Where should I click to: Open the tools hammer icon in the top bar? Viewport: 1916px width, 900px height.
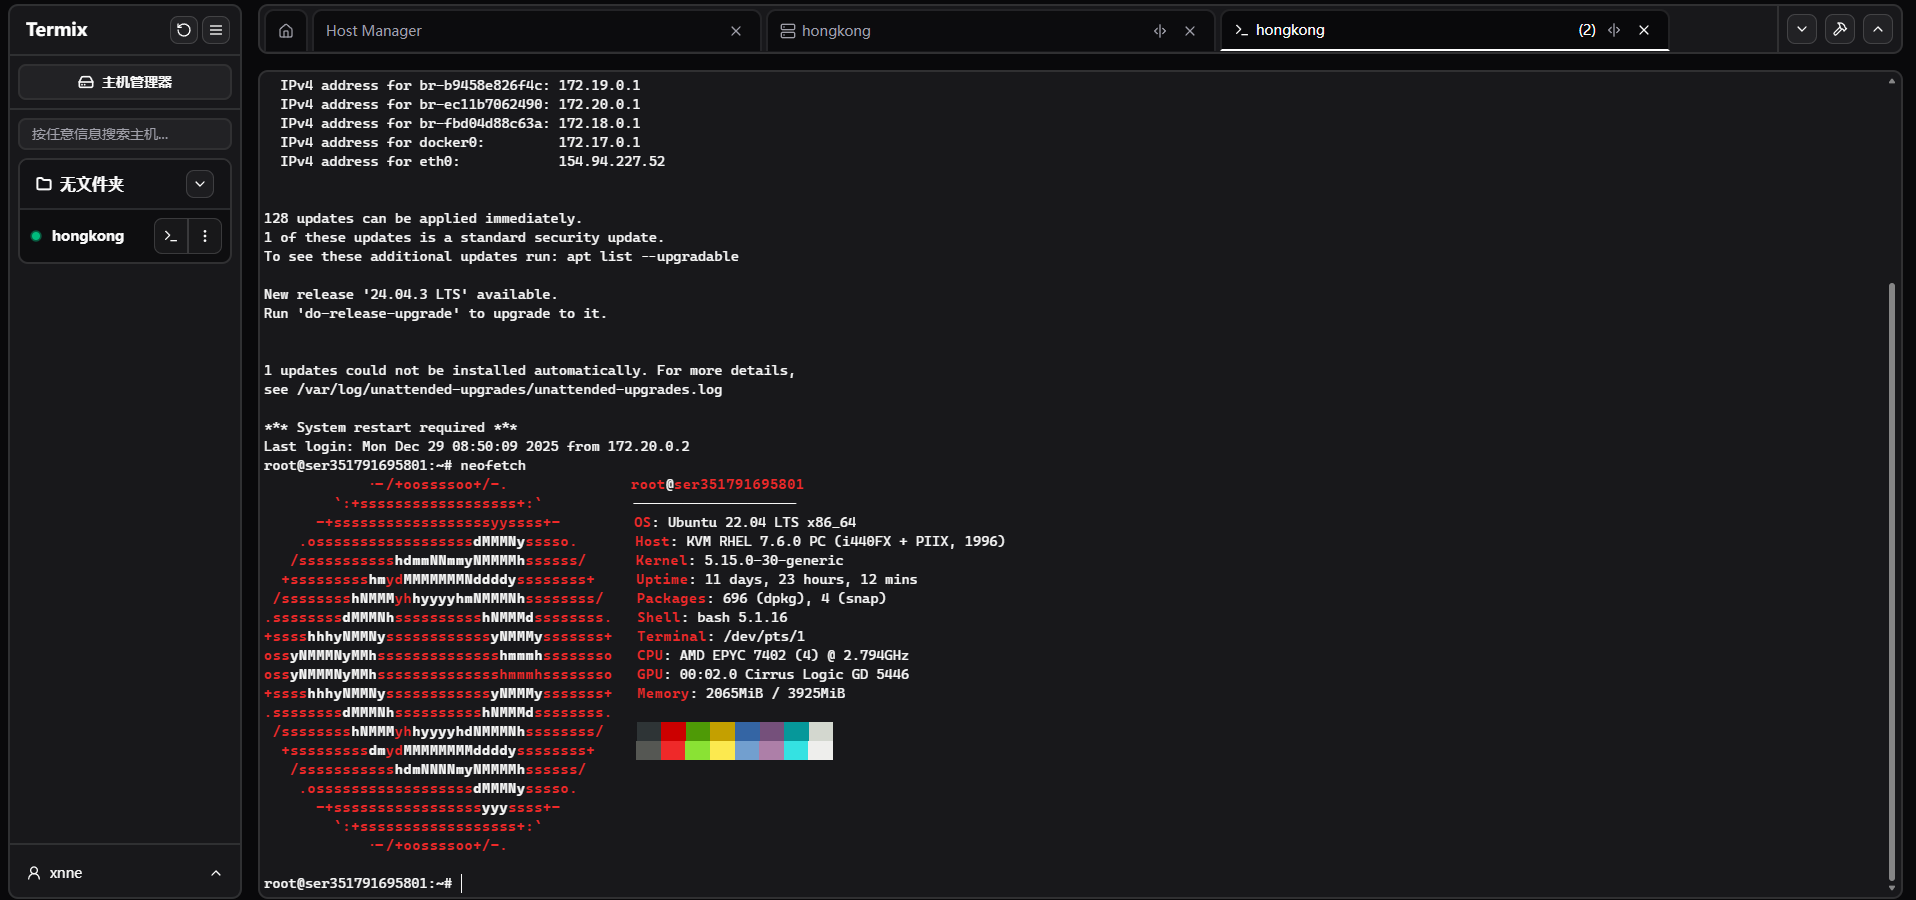tap(1840, 29)
